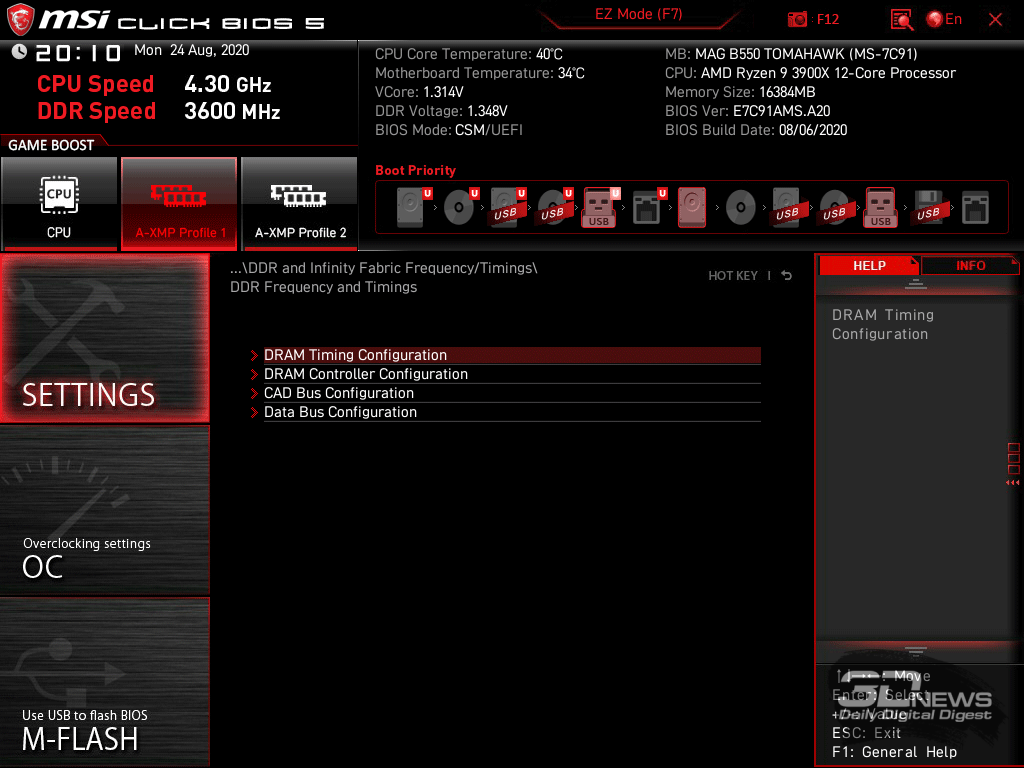Select UEFI CD/DVD boot device icon
Screen dimensions: 1024x768
pos(460,207)
